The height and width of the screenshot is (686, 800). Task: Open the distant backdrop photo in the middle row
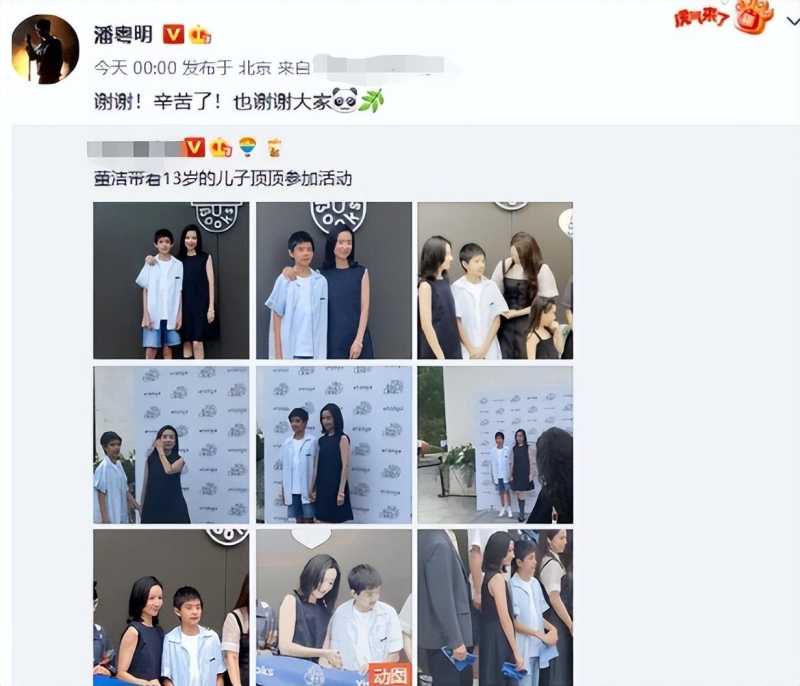pyautogui.click(x=495, y=445)
